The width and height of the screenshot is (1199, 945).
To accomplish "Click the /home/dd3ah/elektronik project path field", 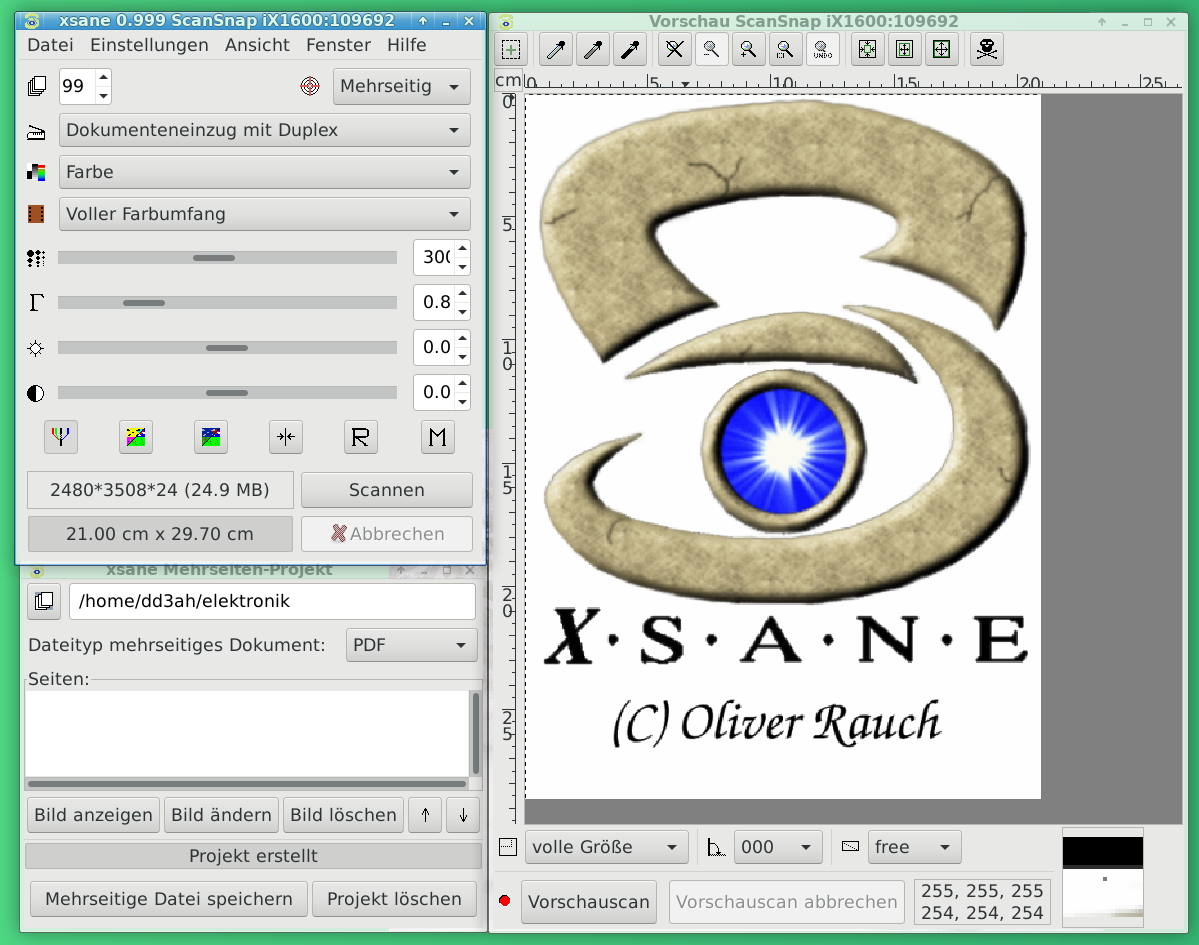I will point(272,601).
